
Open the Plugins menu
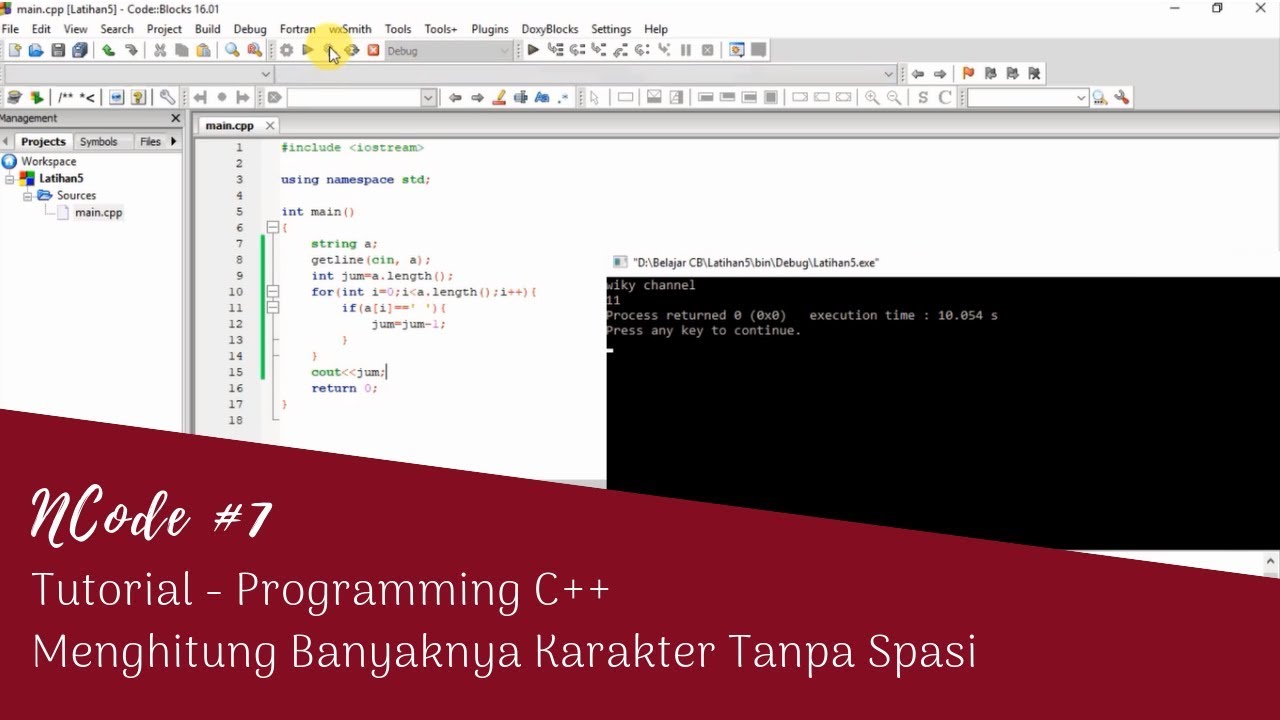click(x=490, y=29)
